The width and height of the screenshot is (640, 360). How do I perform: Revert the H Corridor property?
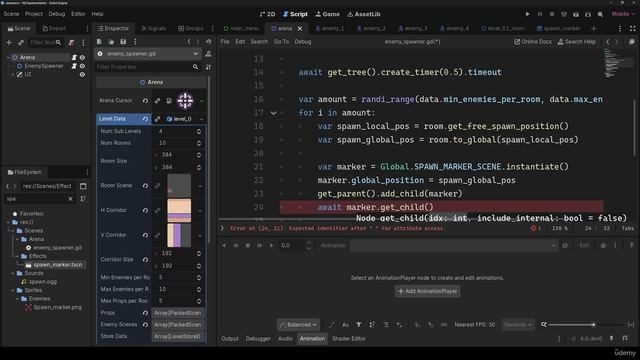click(145, 211)
